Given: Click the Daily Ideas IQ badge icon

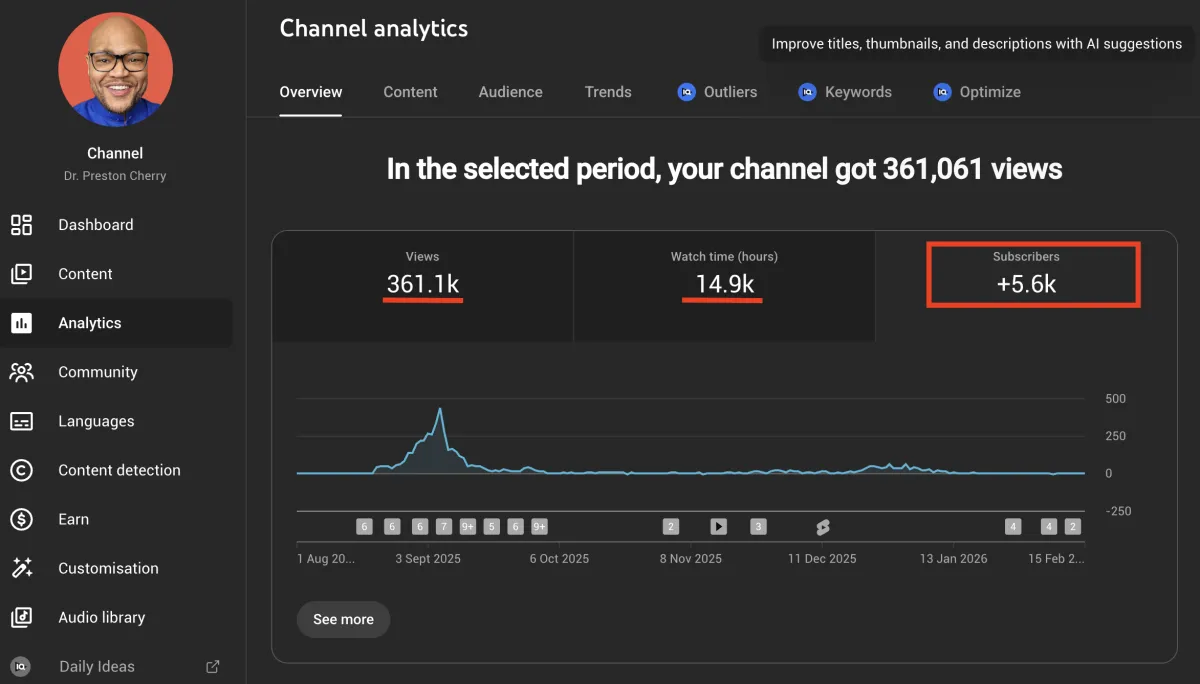Looking at the screenshot, I should [x=21, y=666].
